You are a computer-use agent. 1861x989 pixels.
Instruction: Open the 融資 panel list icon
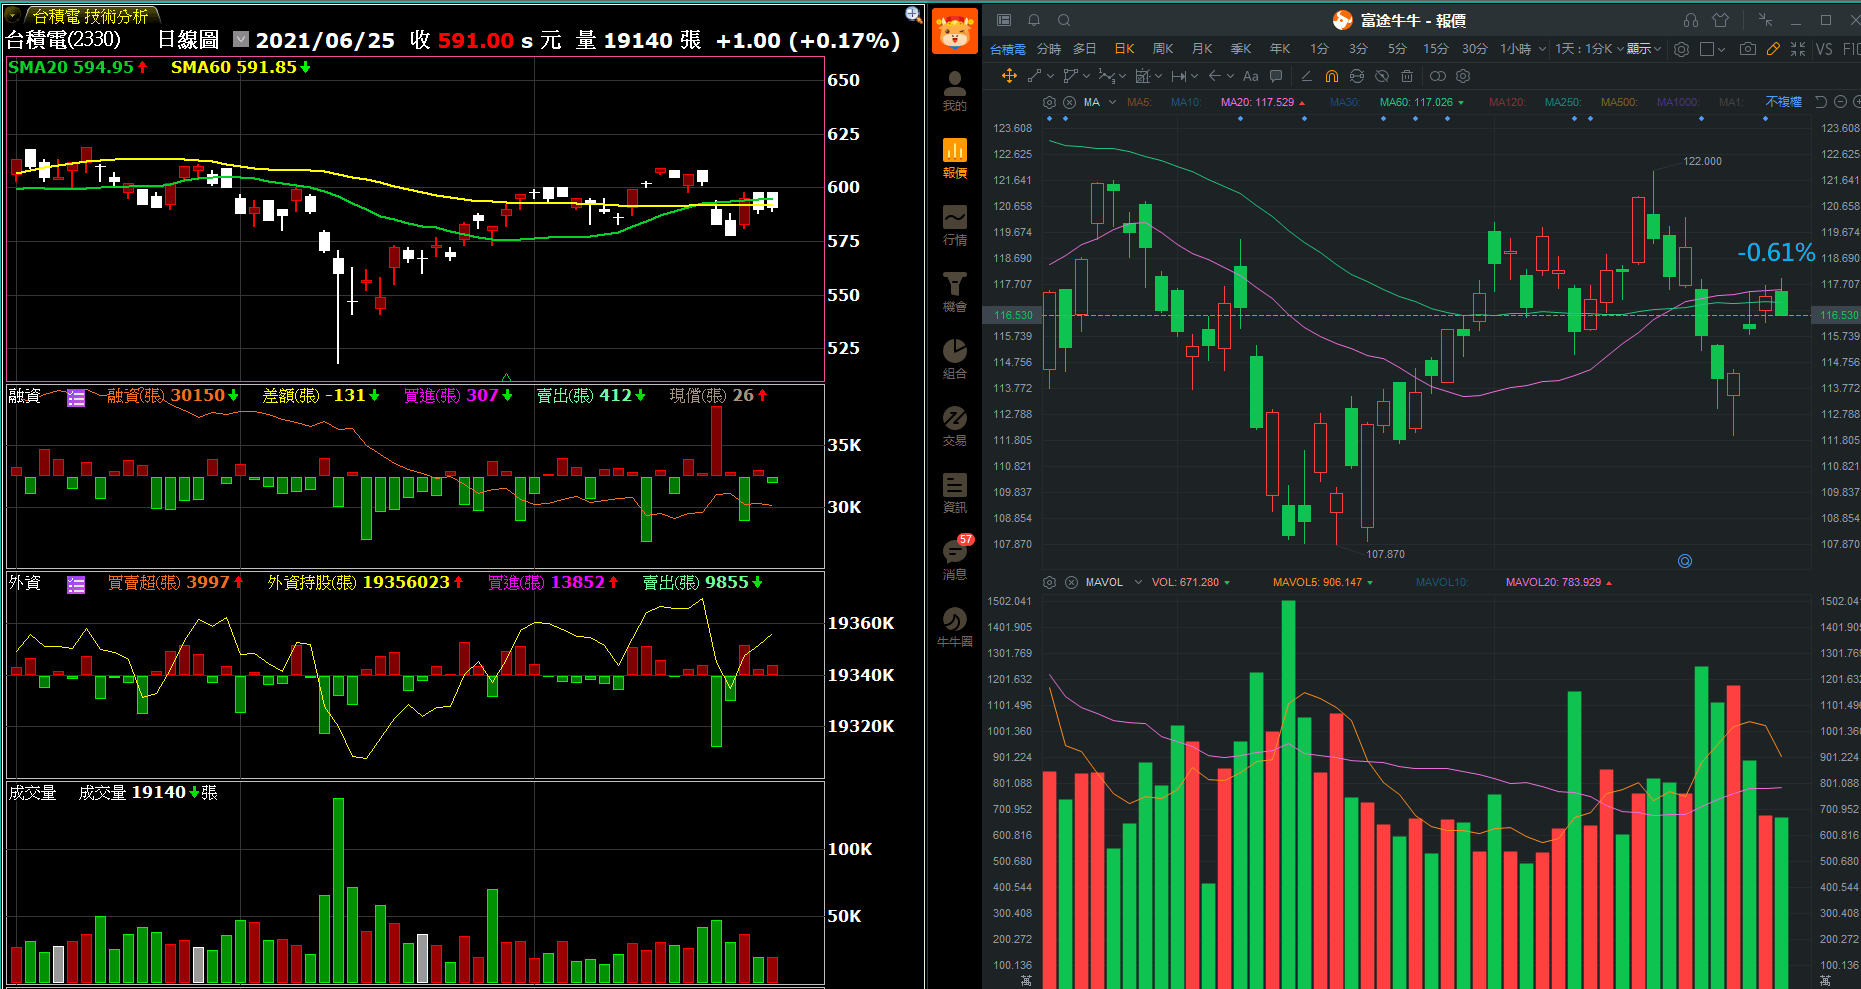pyautogui.click(x=76, y=398)
